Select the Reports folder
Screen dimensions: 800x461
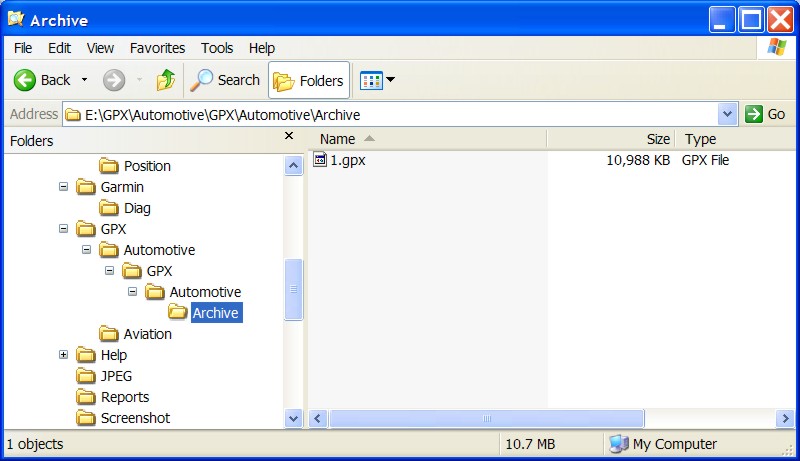125,397
